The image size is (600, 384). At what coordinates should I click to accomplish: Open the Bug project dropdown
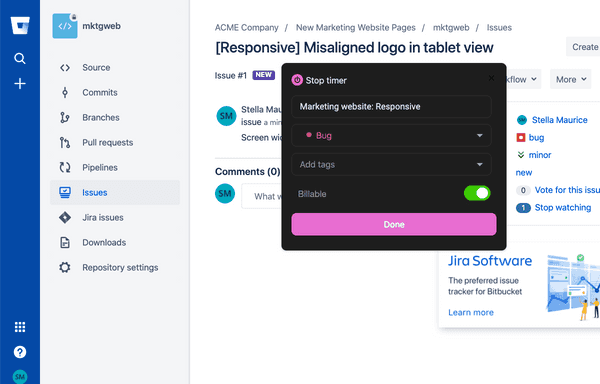[391, 135]
